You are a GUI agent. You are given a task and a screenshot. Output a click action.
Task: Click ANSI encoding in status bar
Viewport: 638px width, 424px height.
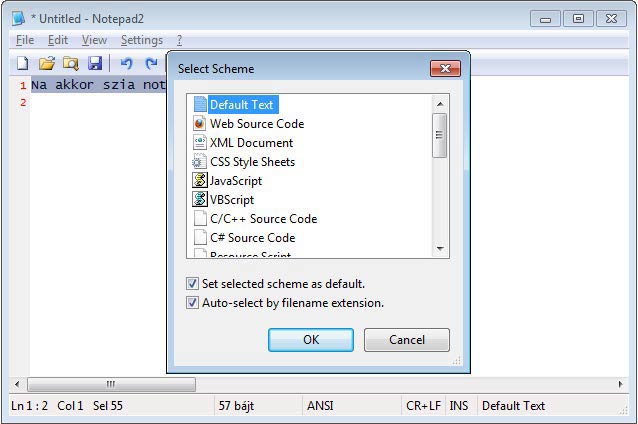321,406
